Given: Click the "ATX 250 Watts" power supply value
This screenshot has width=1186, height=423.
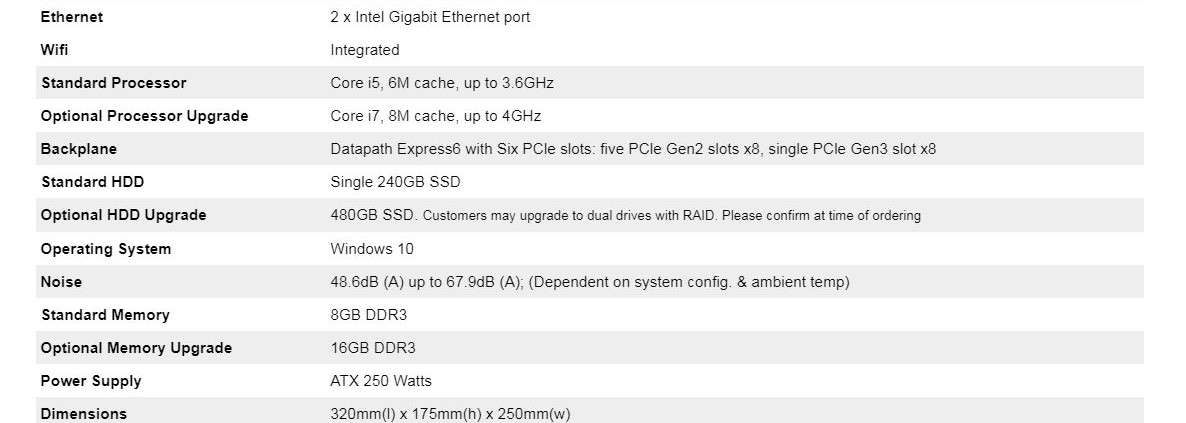Looking at the screenshot, I should pos(381,381).
